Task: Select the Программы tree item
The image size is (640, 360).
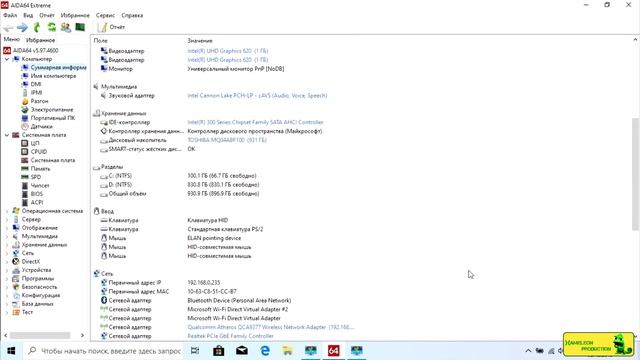Action: point(38,278)
